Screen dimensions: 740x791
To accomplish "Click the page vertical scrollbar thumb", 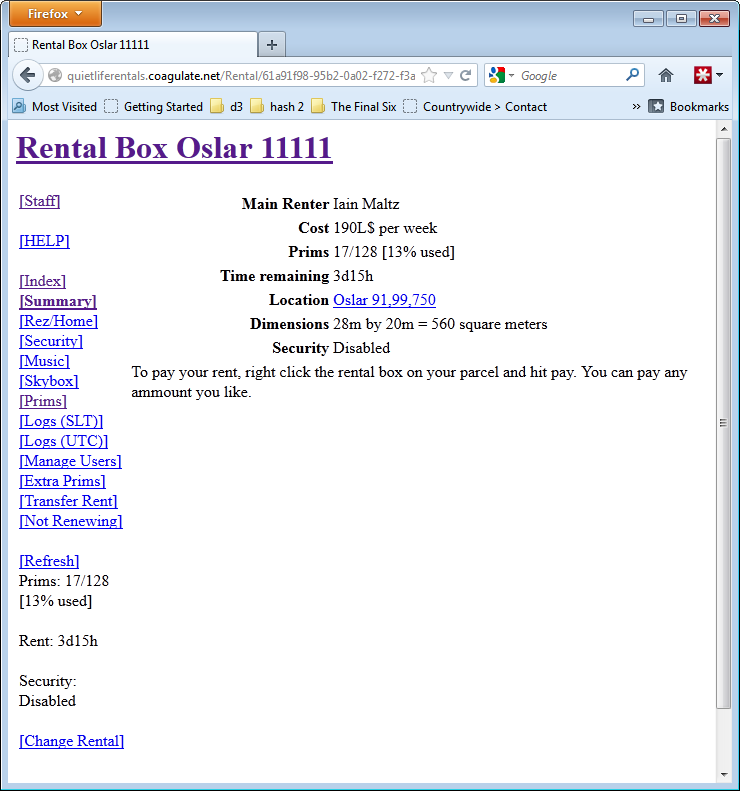I will pyautogui.click(x=724, y=422).
